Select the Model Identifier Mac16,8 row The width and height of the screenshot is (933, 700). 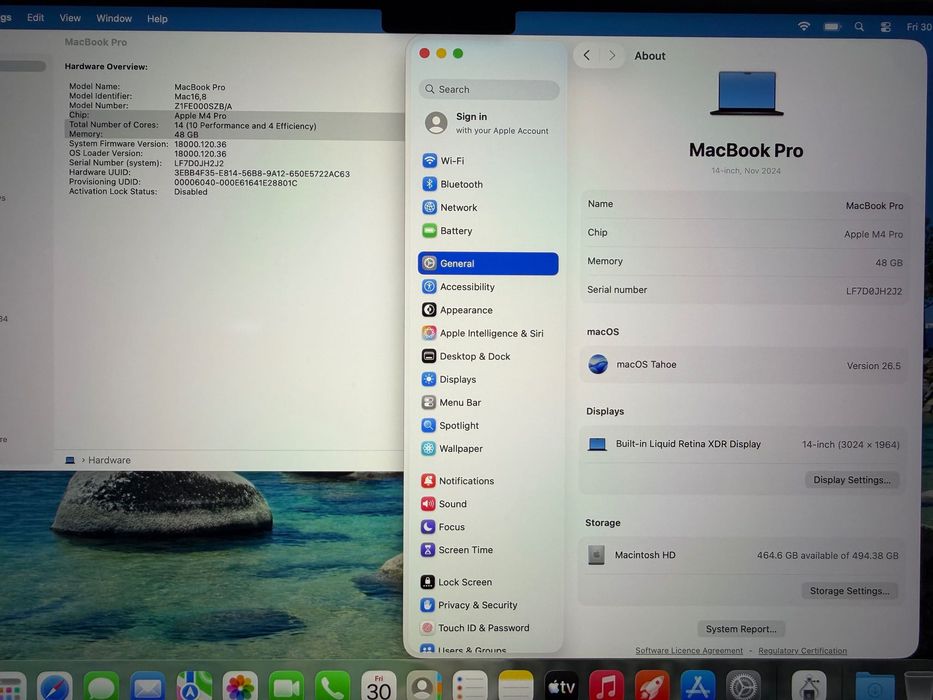point(137,96)
